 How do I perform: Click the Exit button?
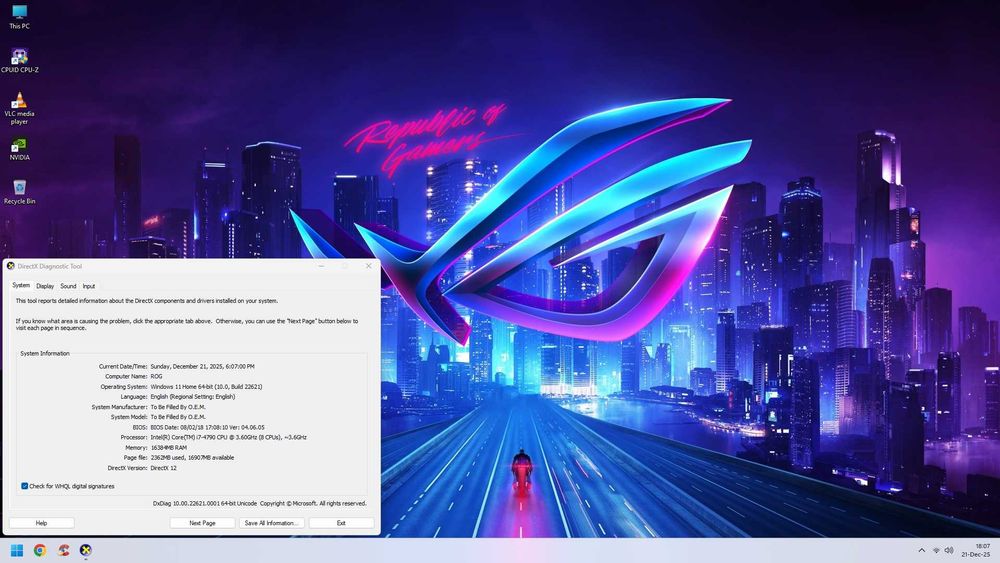tap(341, 523)
